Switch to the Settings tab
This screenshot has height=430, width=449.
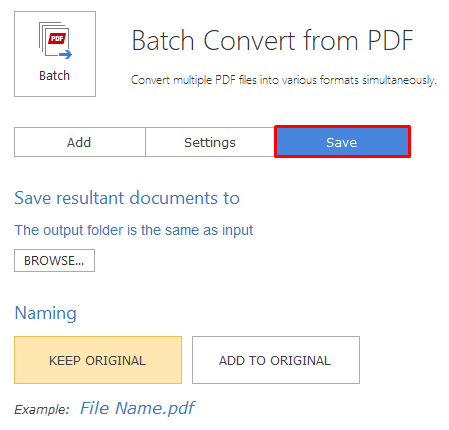click(x=210, y=142)
